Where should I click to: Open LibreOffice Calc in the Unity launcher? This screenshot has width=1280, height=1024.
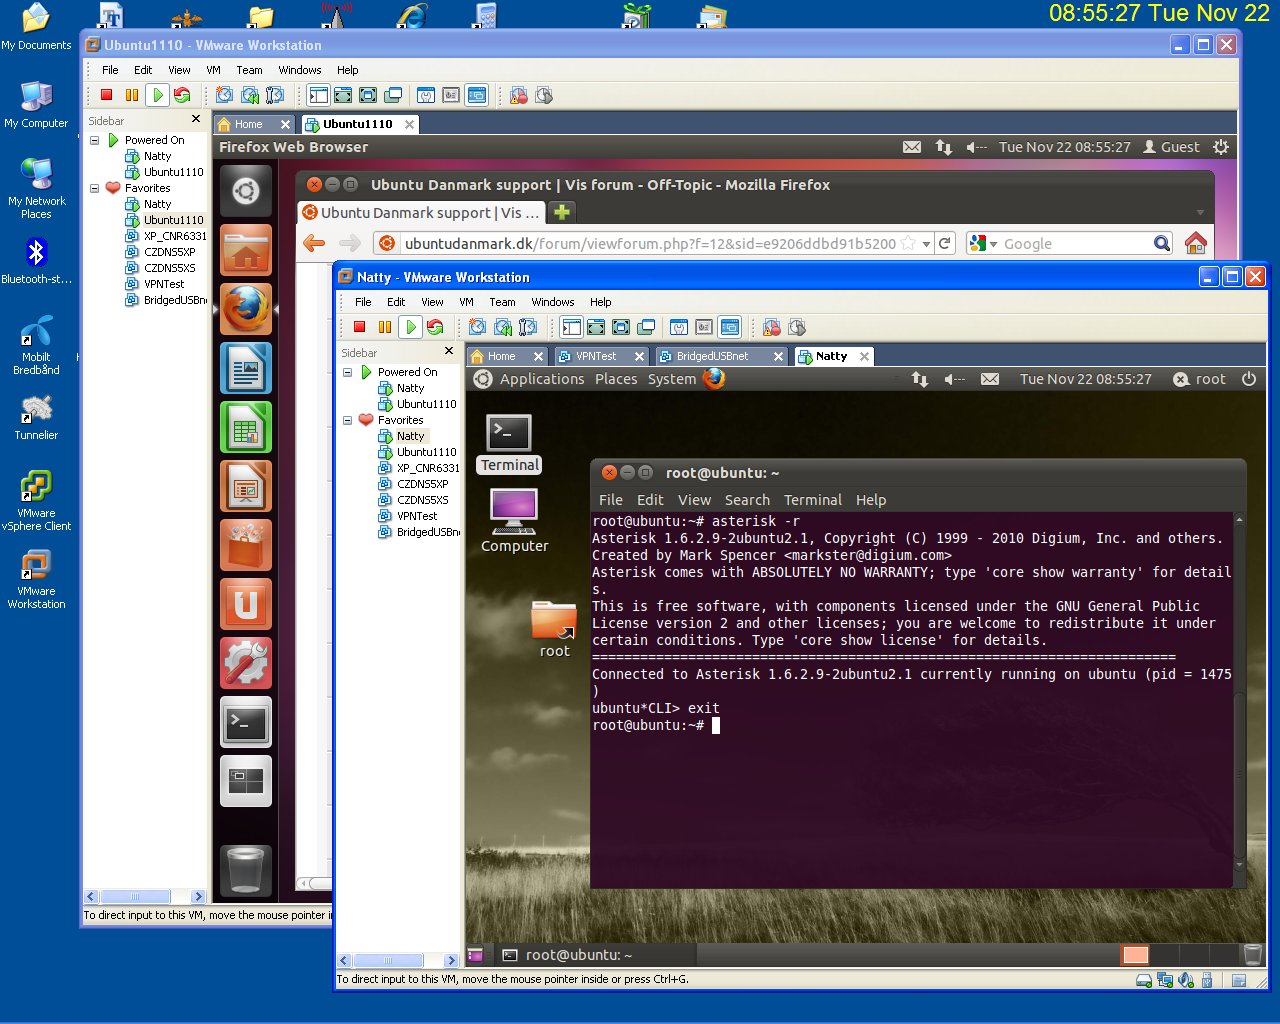(246, 427)
